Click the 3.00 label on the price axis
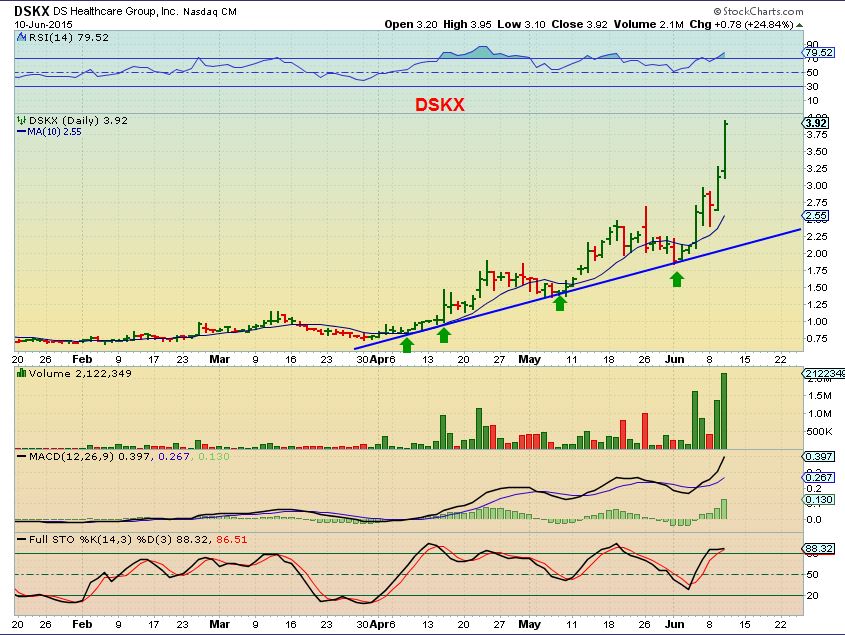Viewport: 845px width, 635px height. coord(816,185)
